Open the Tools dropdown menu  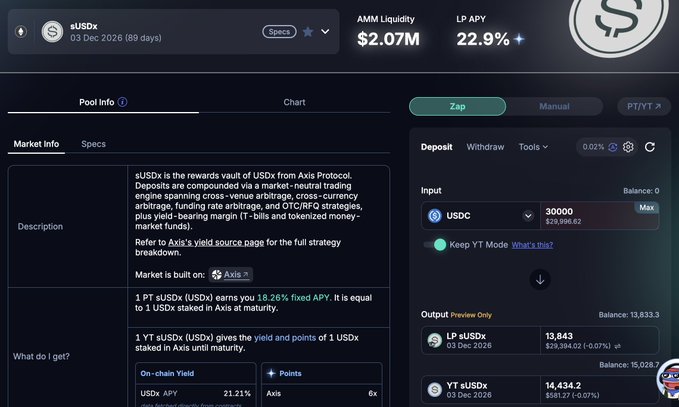[534, 147]
